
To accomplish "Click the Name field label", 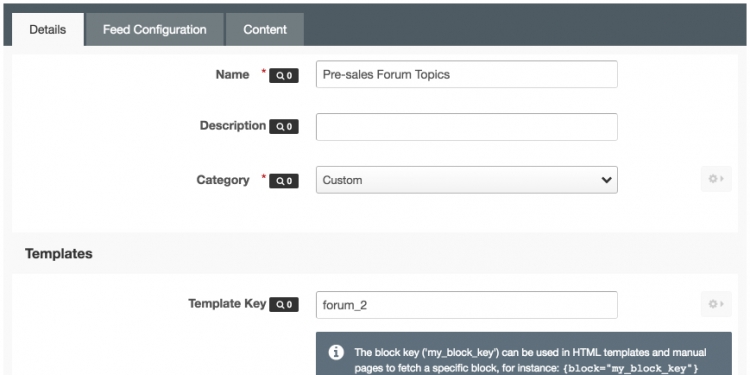I will point(232,75).
